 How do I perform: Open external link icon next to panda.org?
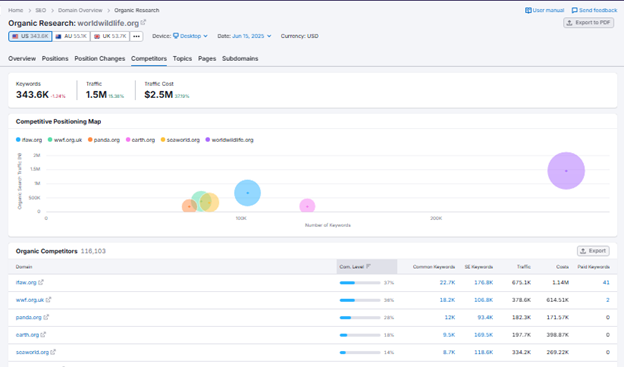46,317
